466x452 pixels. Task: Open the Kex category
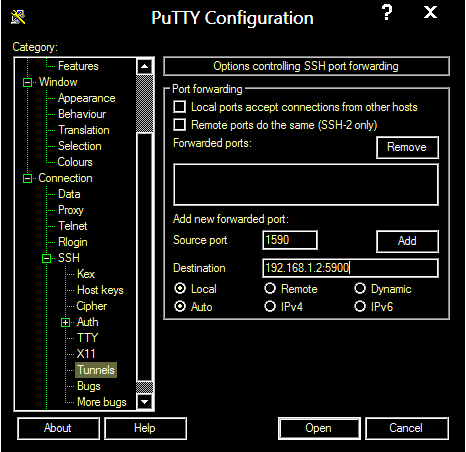86,274
